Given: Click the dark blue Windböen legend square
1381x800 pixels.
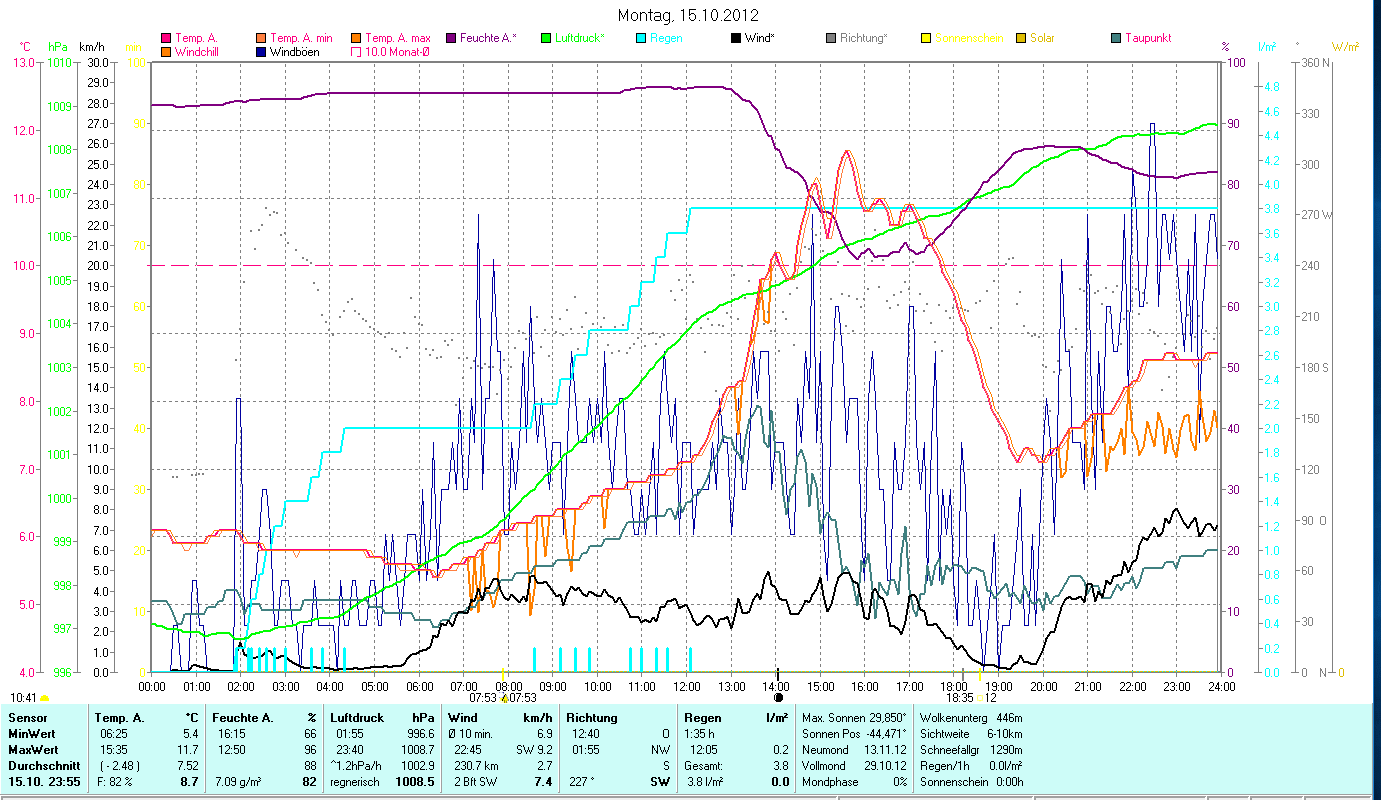Looking at the screenshot, I should (262, 52).
